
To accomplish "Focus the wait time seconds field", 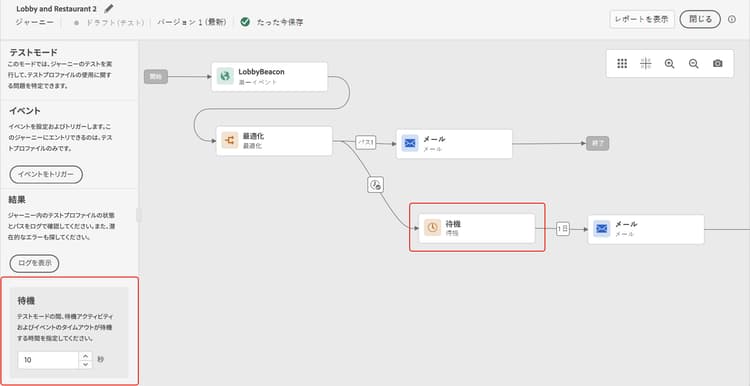I will click(x=48, y=360).
